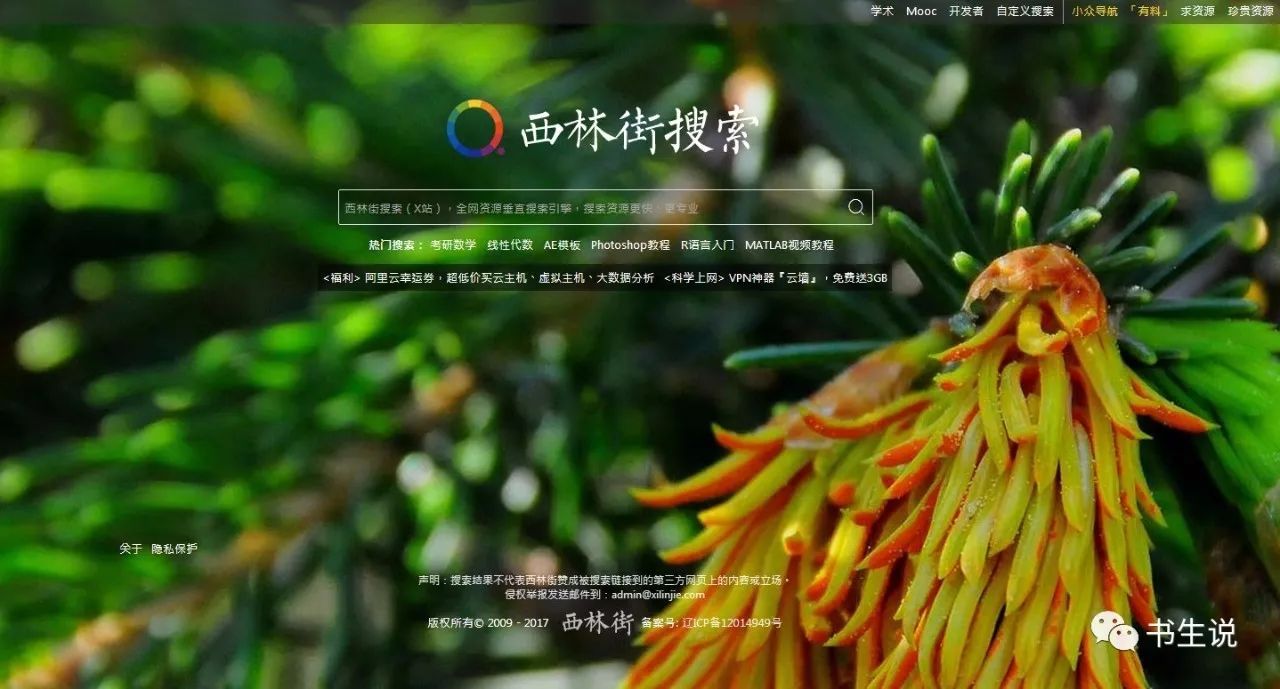
Task: Click the admin@xilinjie.com email address
Action: tap(658, 594)
